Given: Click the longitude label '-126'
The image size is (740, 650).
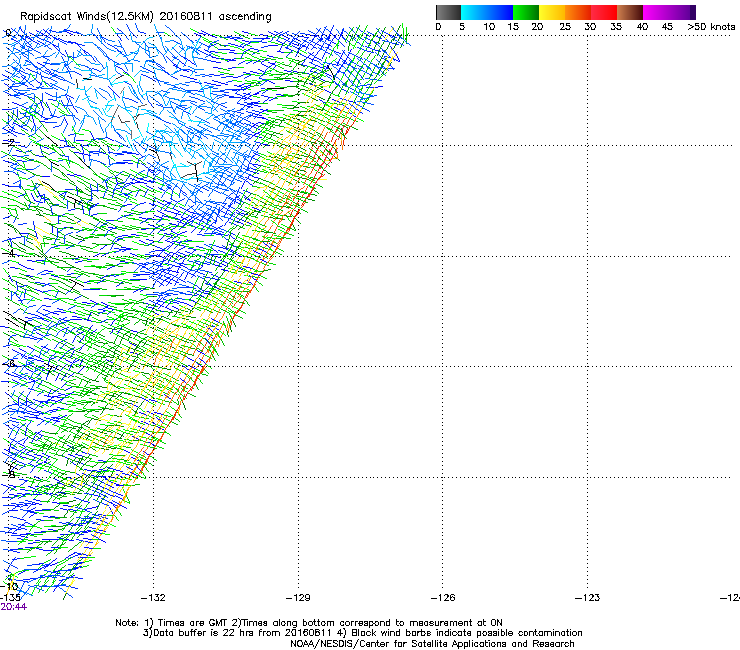Looking at the screenshot, I should tap(443, 598).
